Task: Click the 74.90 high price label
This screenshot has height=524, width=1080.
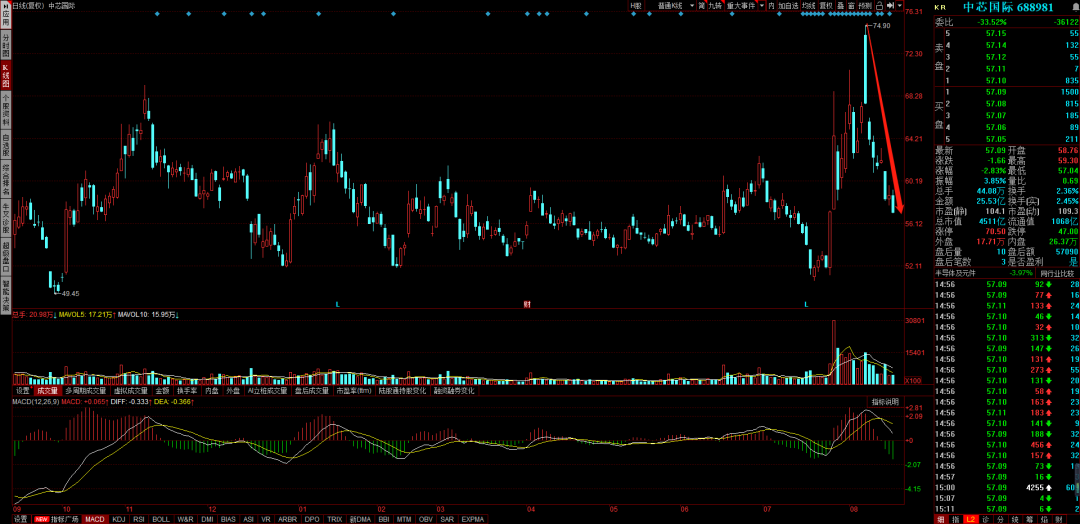Action: tap(880, 25)
